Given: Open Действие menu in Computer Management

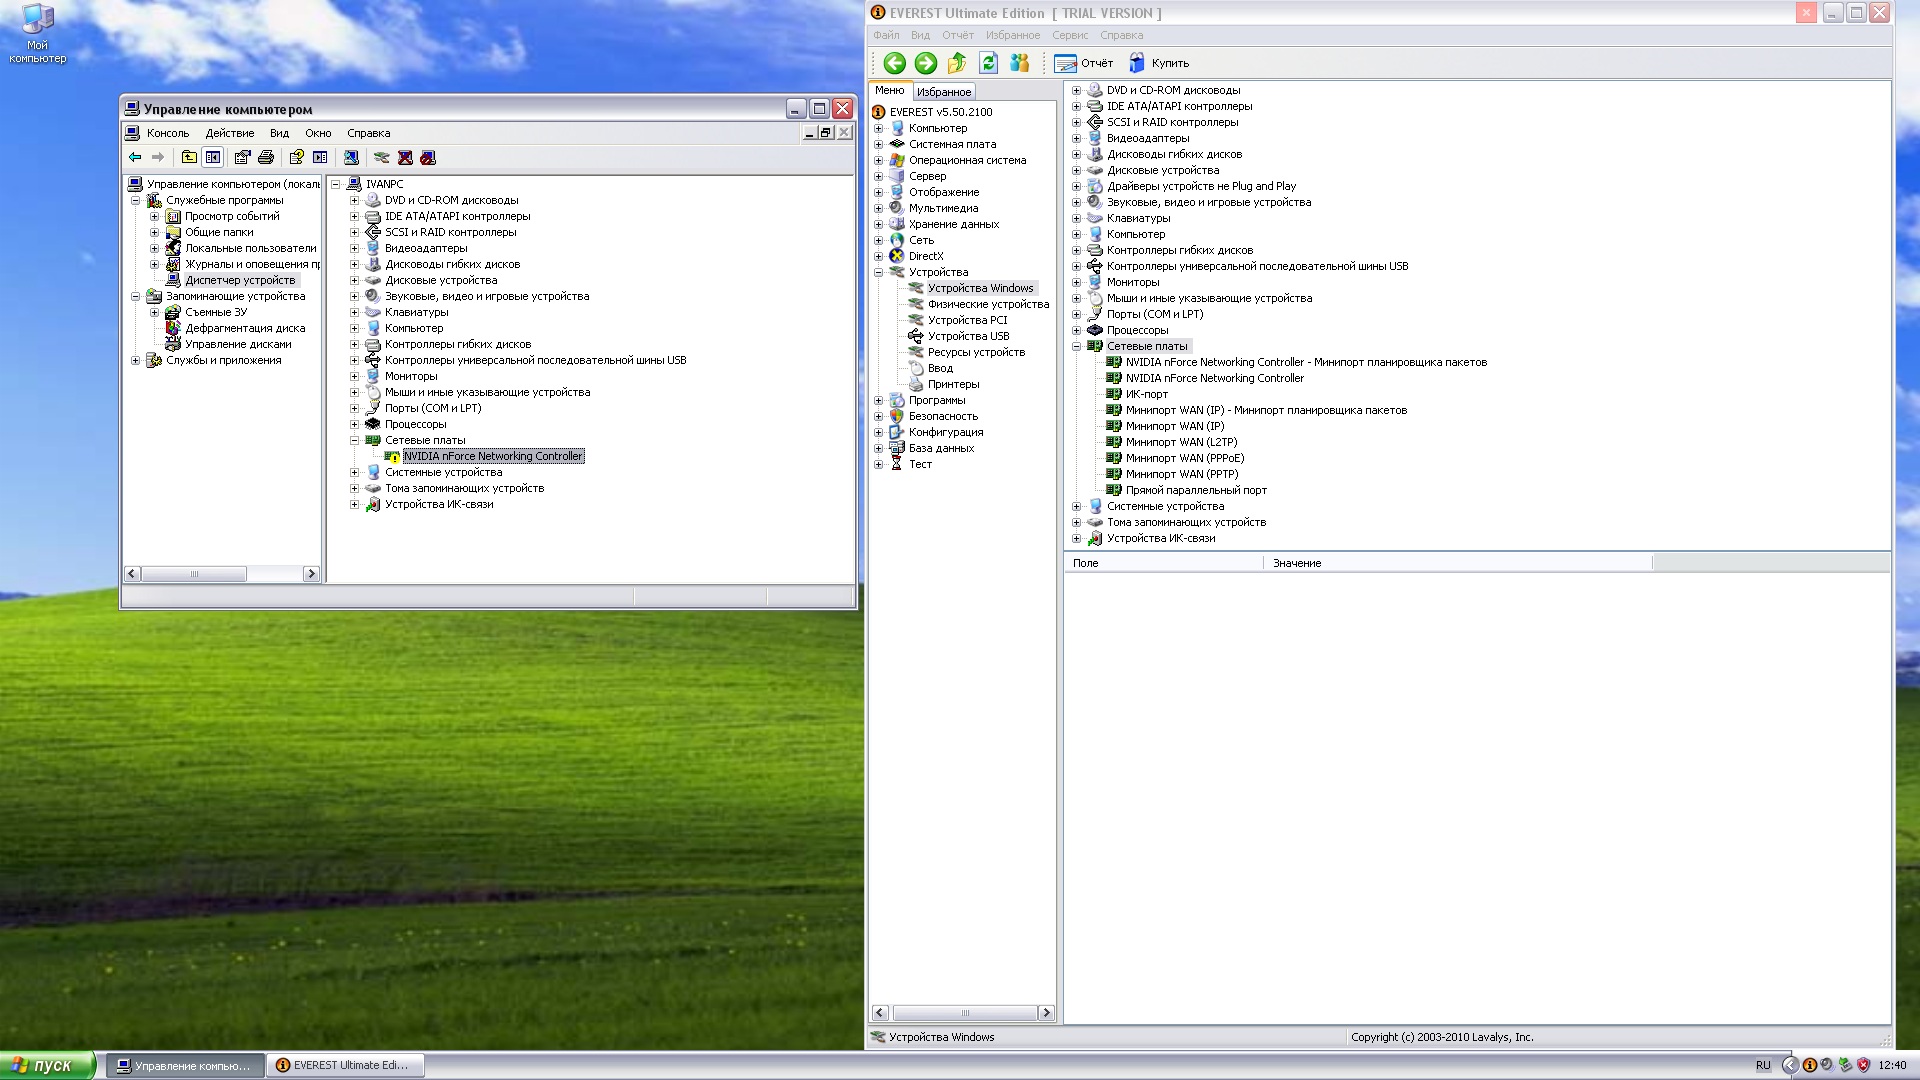Looking at the screenshot, I should pyautogui.click(x=230, y=133).
